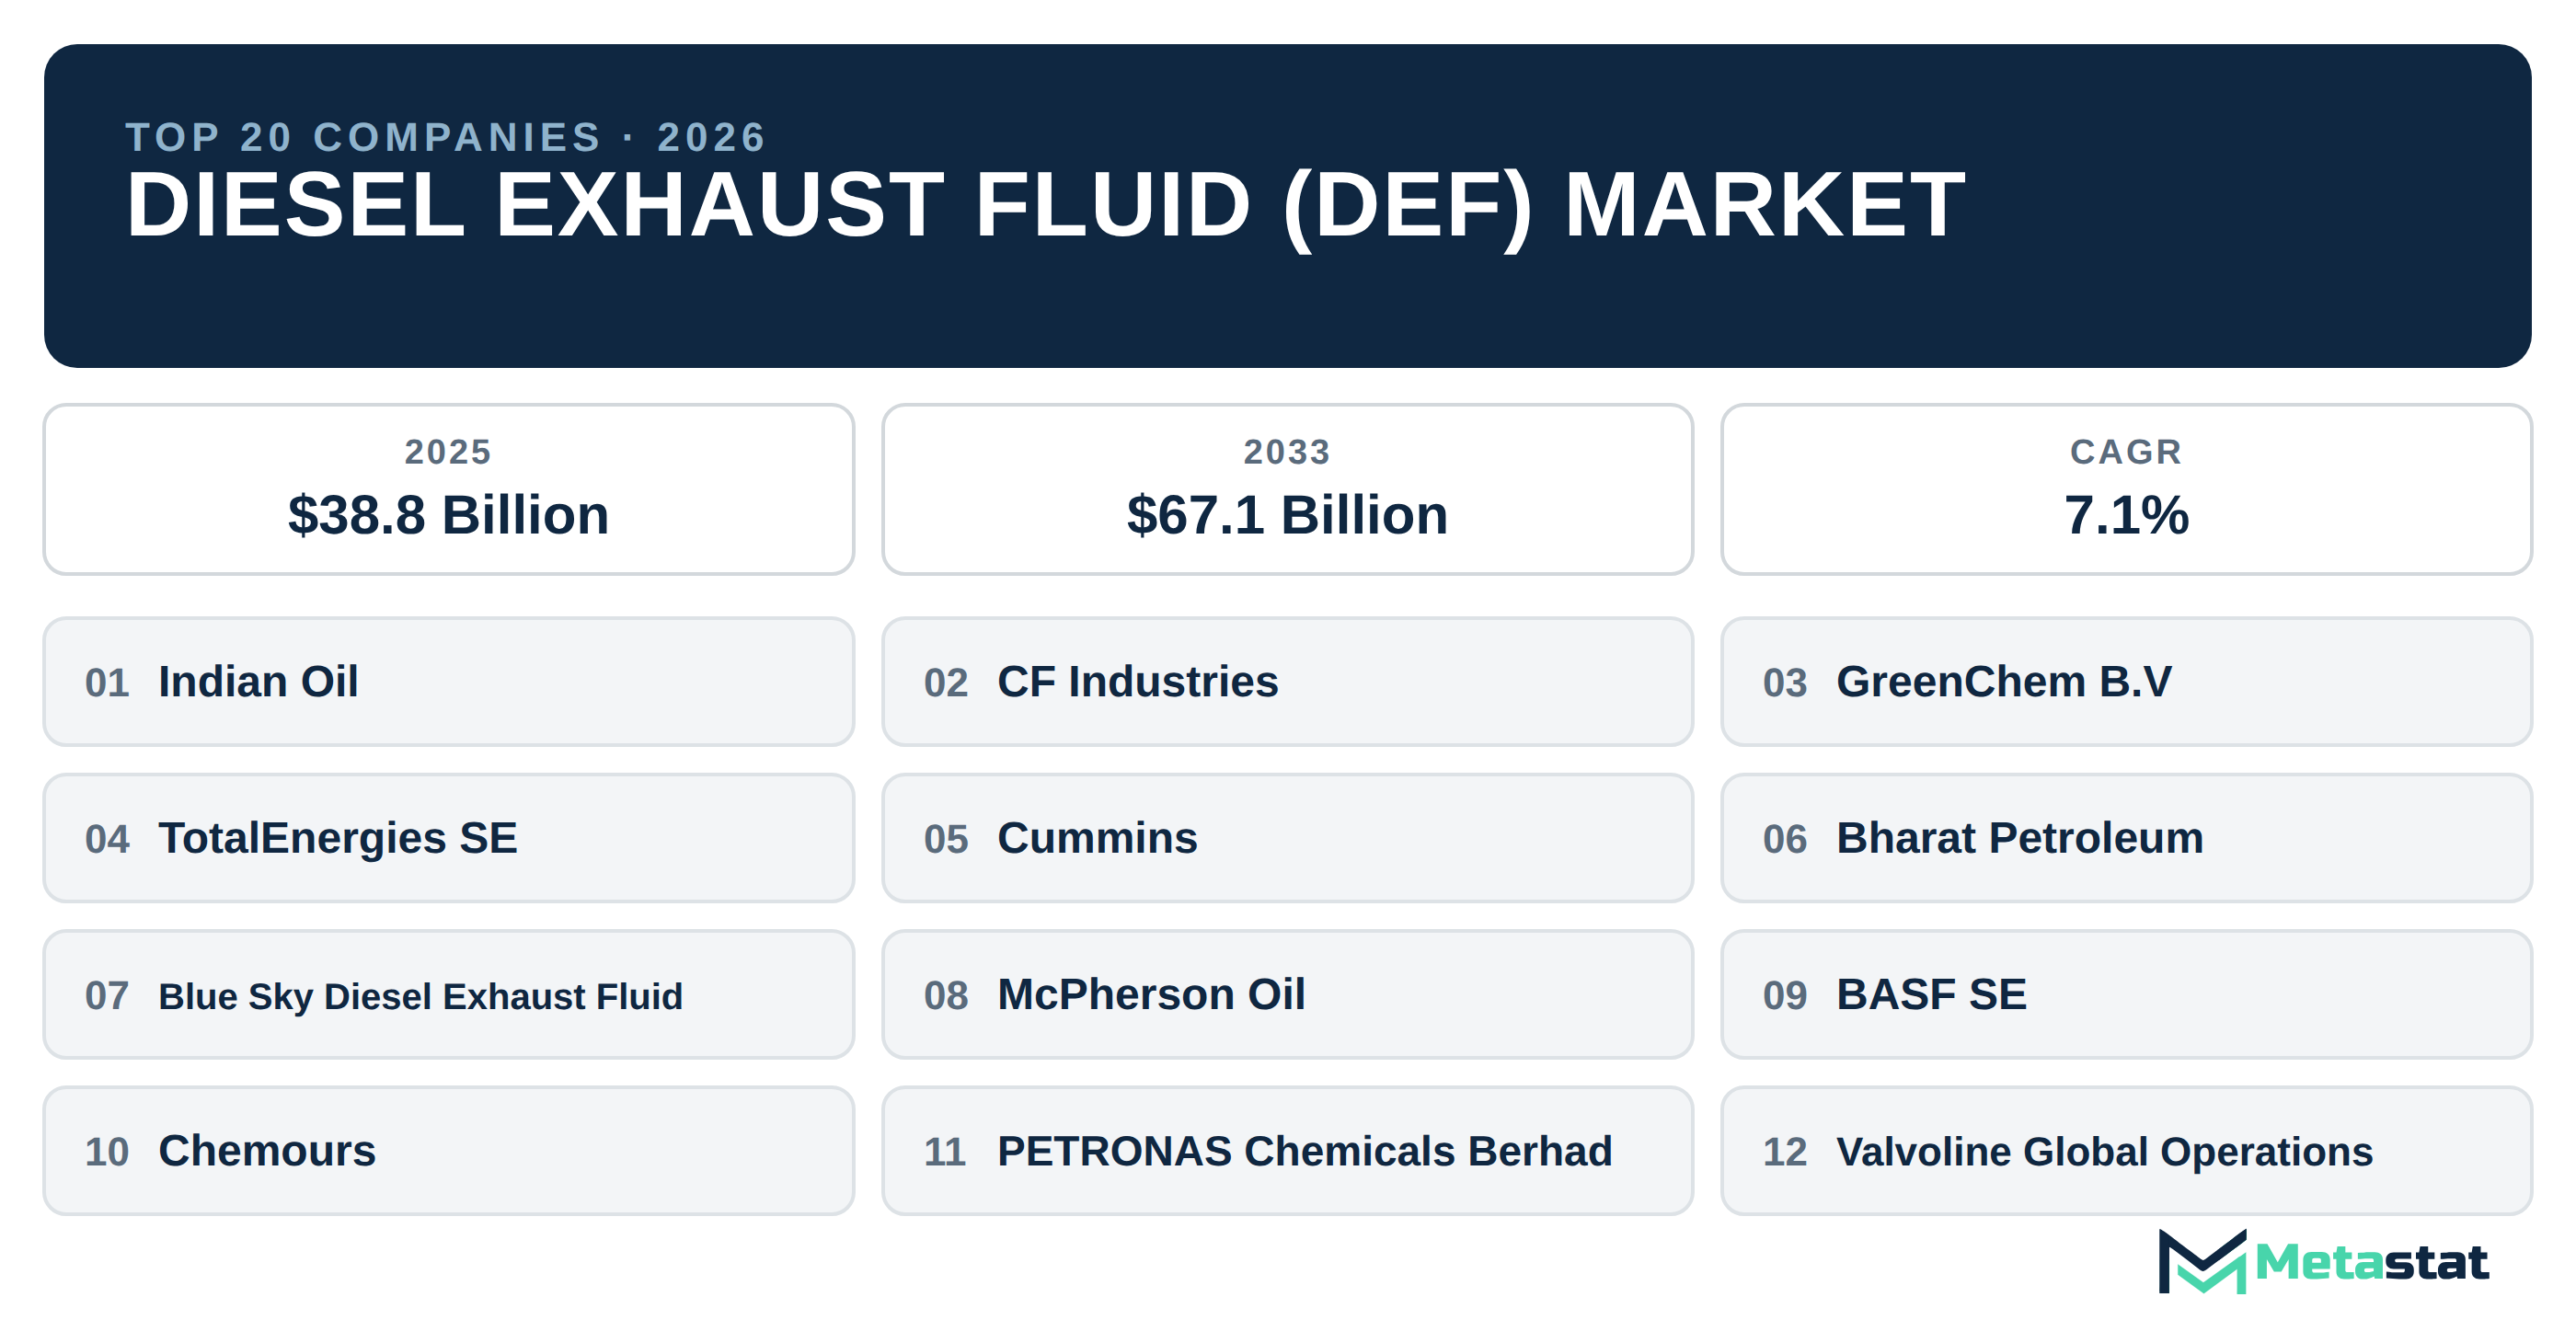Click the 2033 $67.1 Billion stat

[1288, 490]
